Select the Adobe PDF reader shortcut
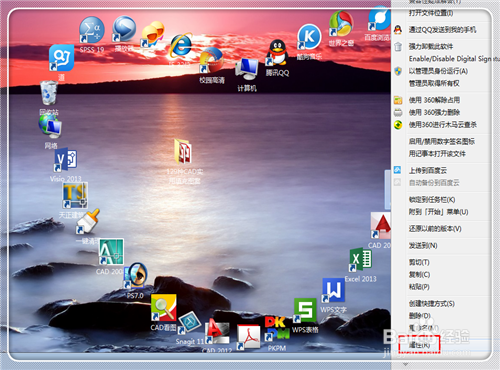The width and height of the screenshot is (500, 370). coord(249,337)
